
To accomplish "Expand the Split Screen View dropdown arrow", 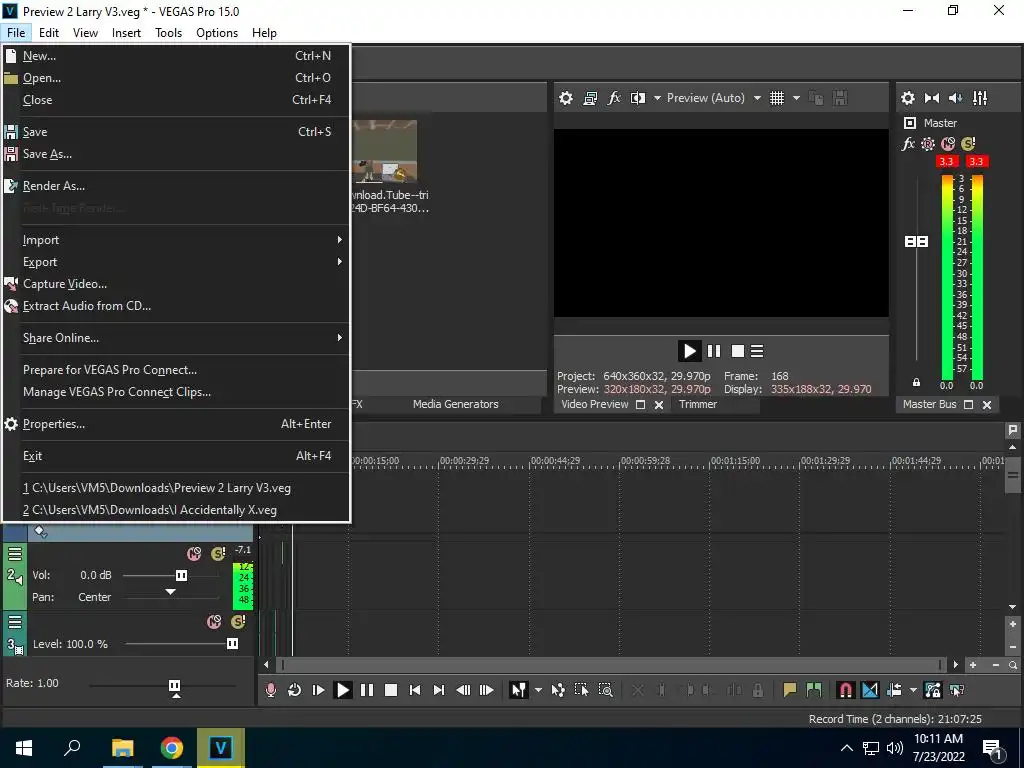I will 657,98.
